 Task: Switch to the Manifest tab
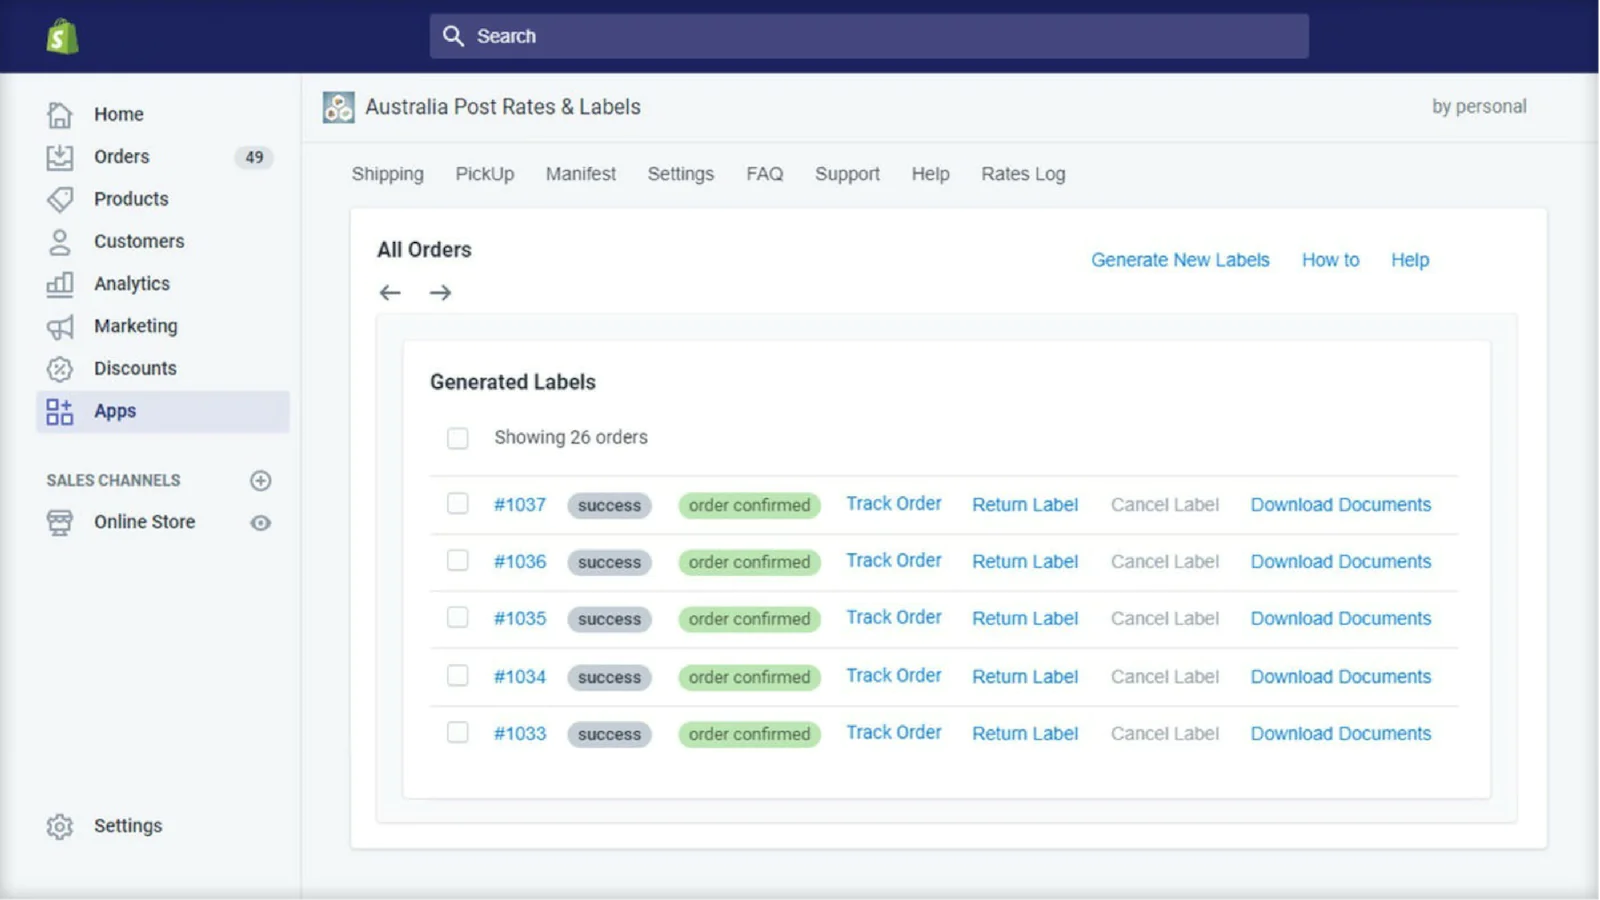click(x=580, y=174)
